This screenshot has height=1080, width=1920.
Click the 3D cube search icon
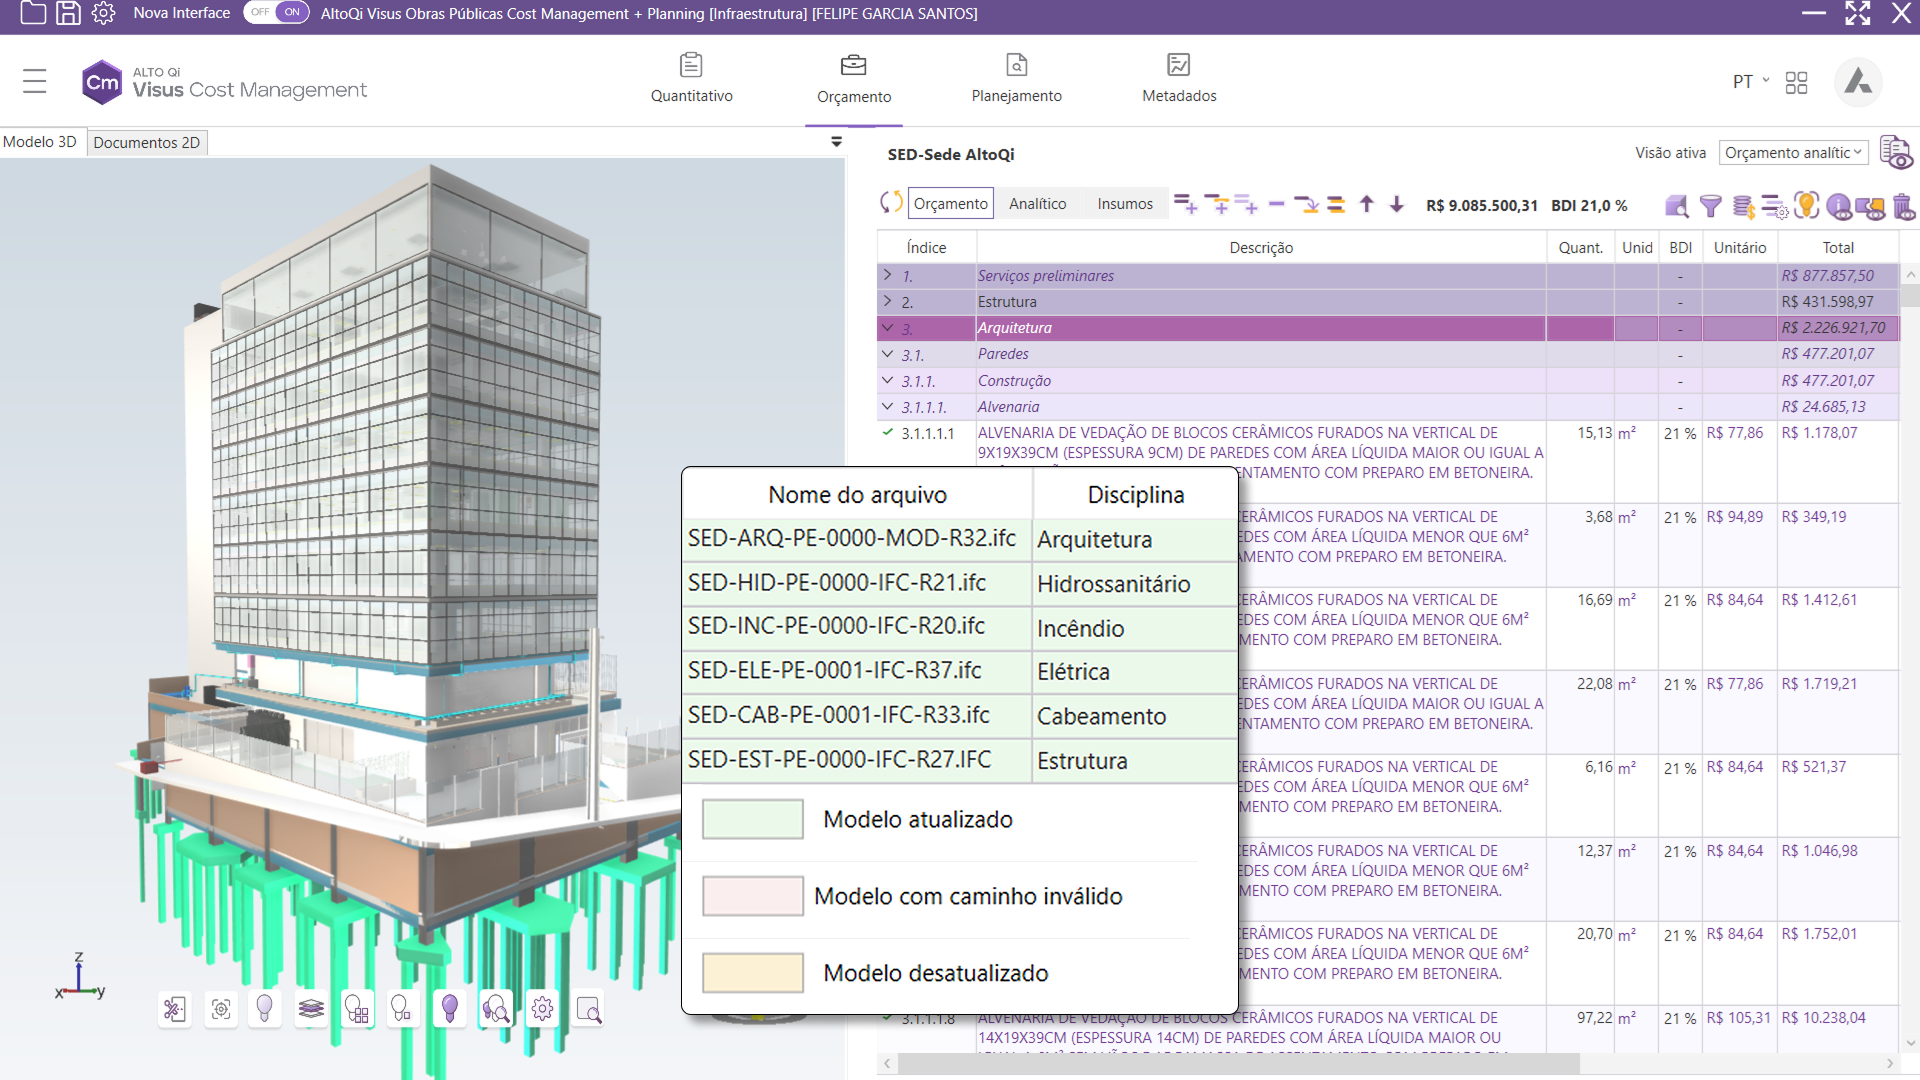click(1677, 206)
